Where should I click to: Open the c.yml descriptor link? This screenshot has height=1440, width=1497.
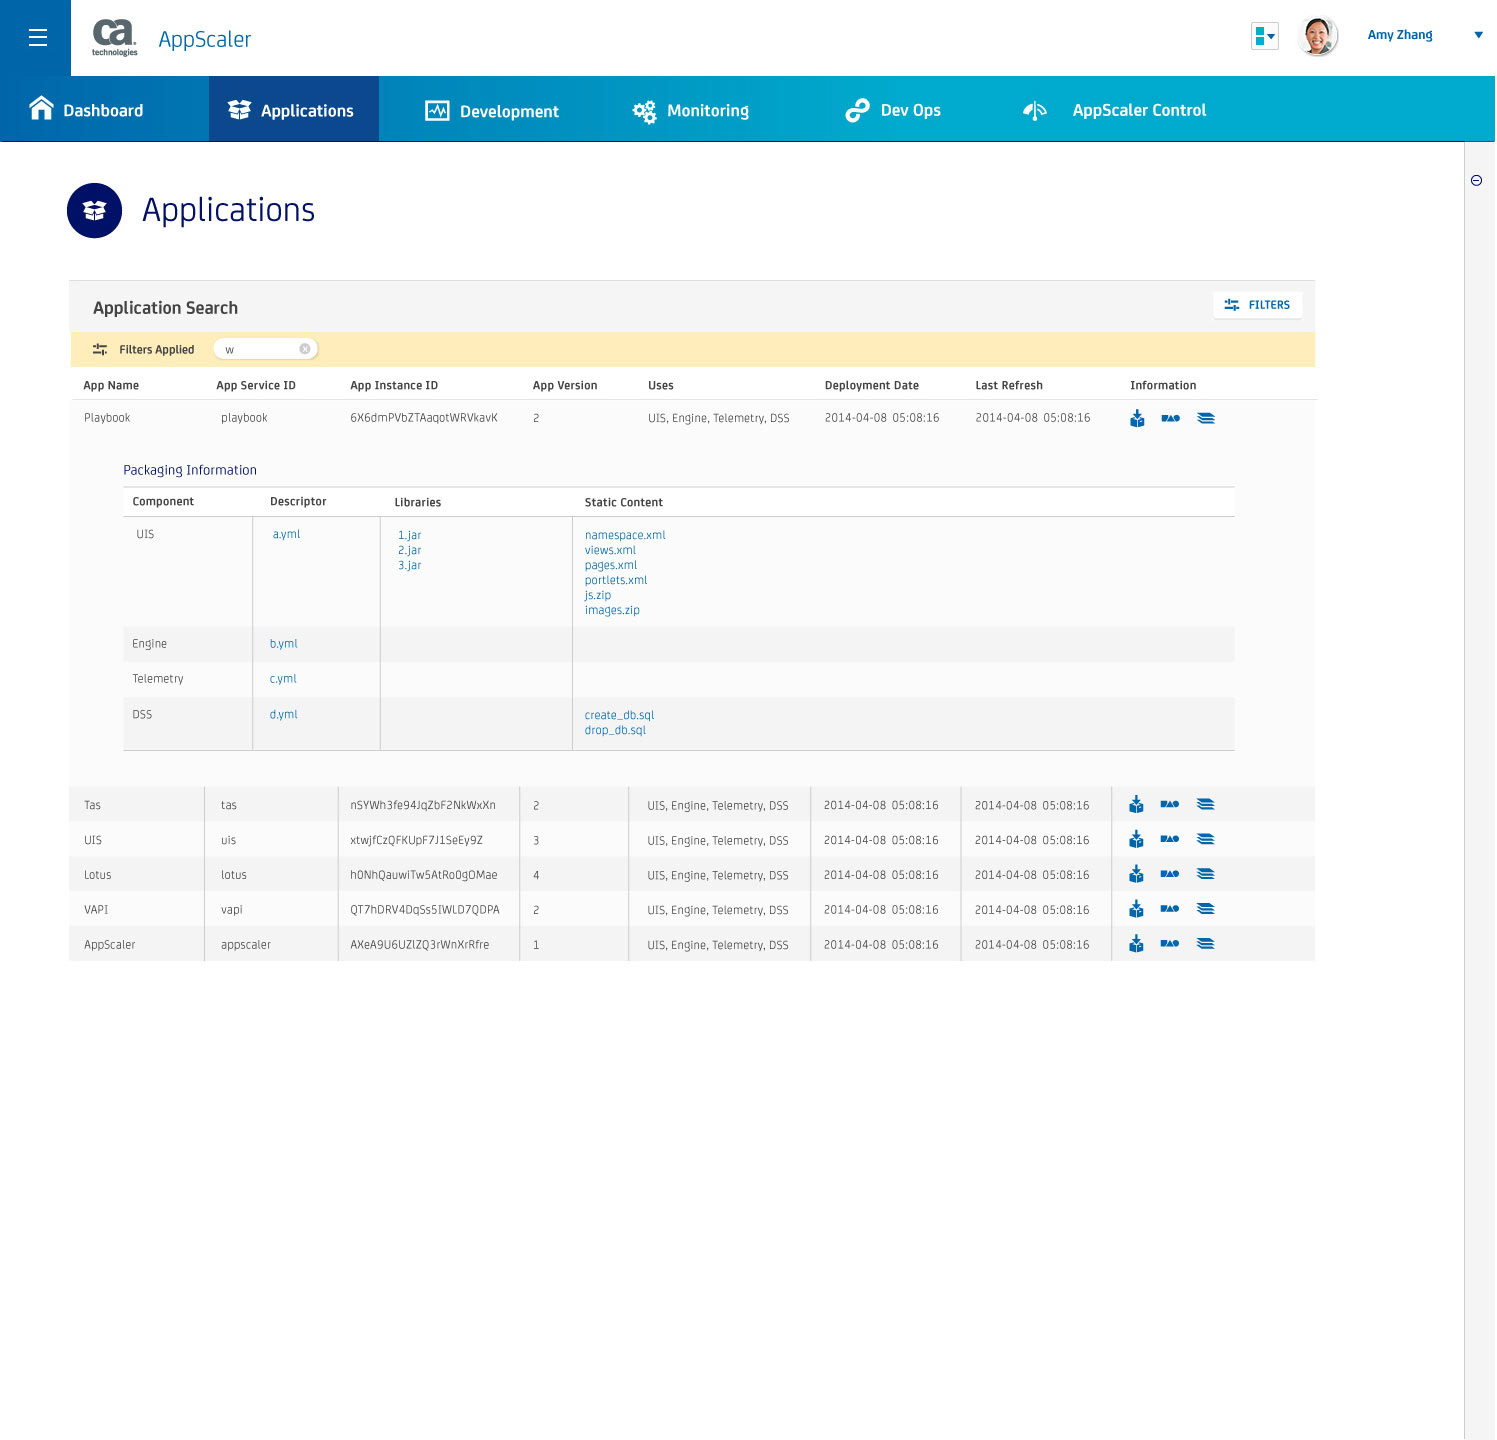pos(283,679)
